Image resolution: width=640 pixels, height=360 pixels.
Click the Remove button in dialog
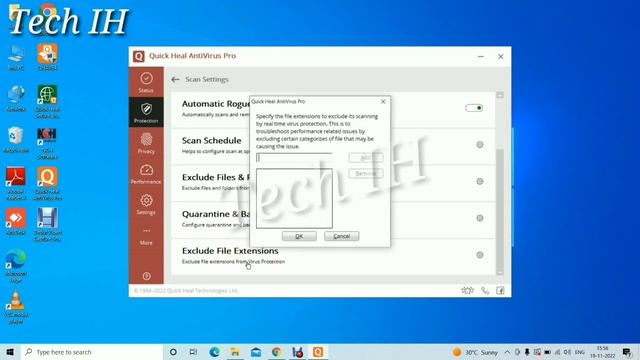[366, 173]
